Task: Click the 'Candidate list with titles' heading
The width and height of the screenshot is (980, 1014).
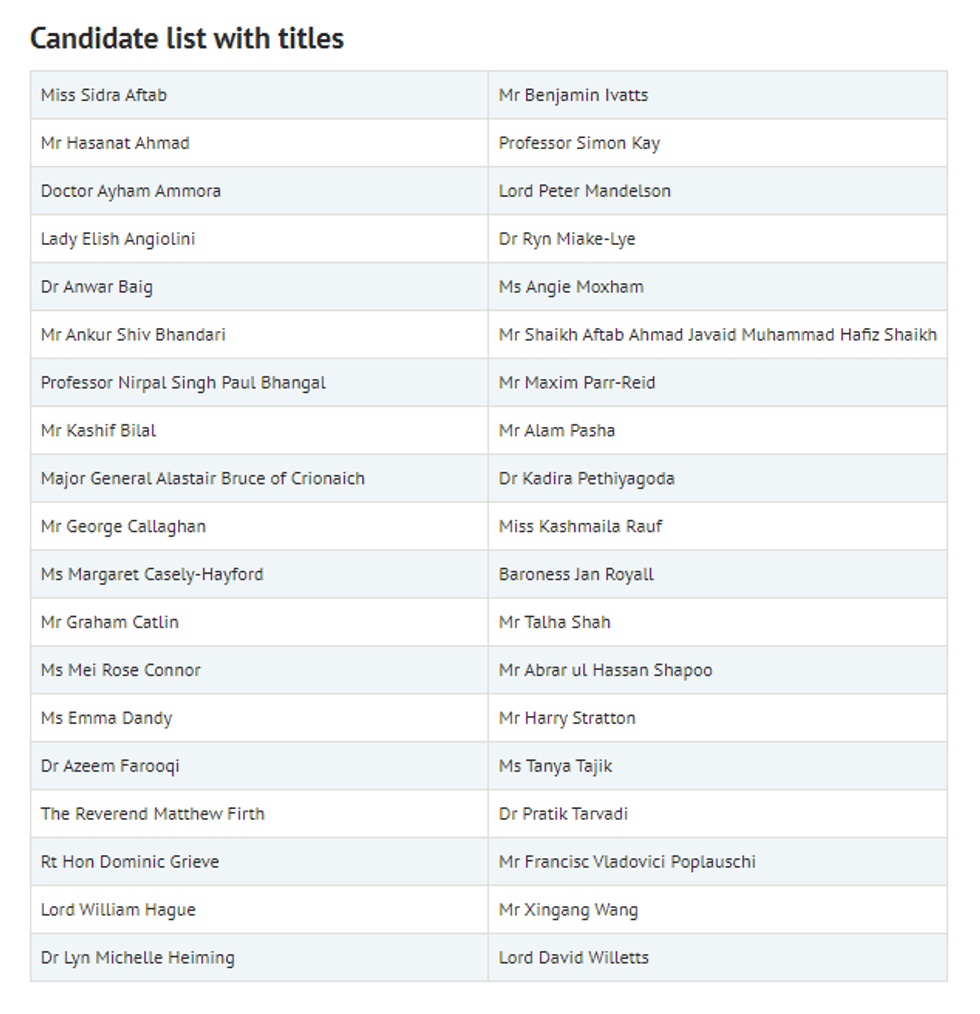Action: [x=187, y=39]
